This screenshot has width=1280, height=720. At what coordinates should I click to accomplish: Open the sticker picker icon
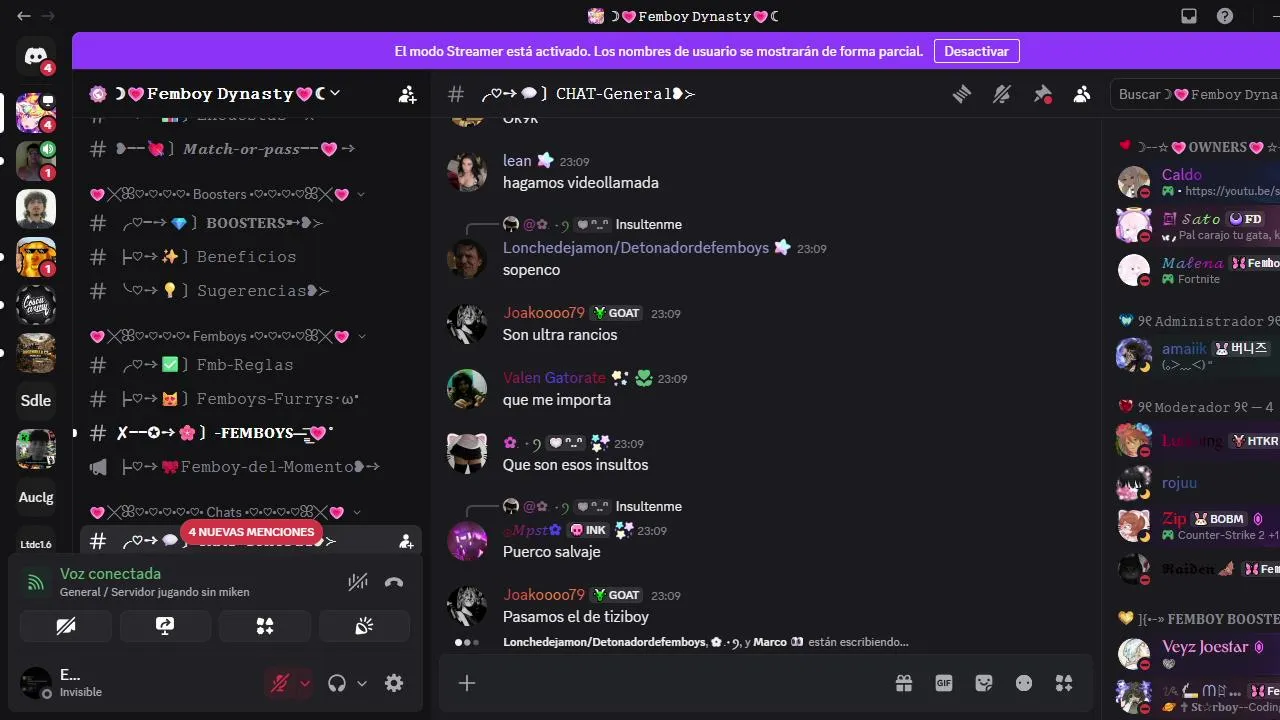click(984, 683)
